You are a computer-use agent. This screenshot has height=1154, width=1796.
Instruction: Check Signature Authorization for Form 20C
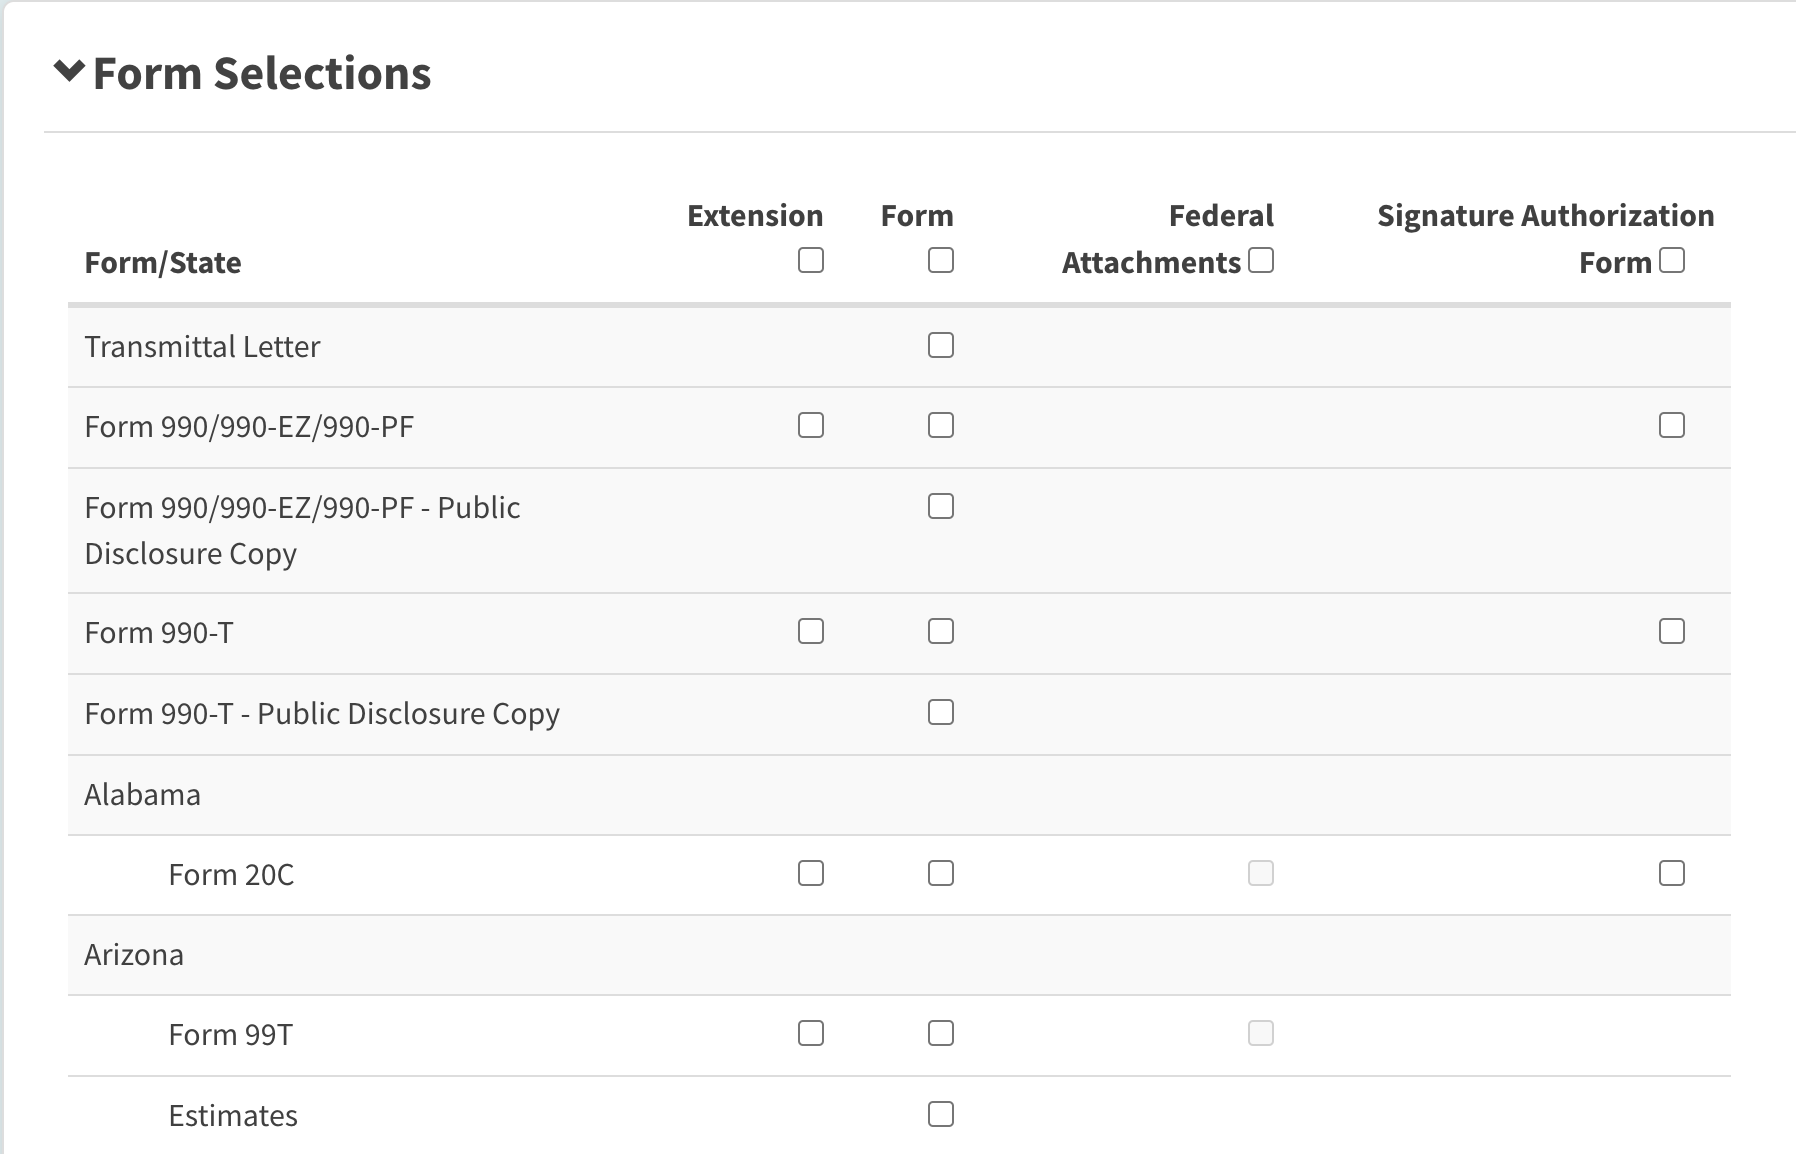pyautogui.click(x=1672, y=874)
